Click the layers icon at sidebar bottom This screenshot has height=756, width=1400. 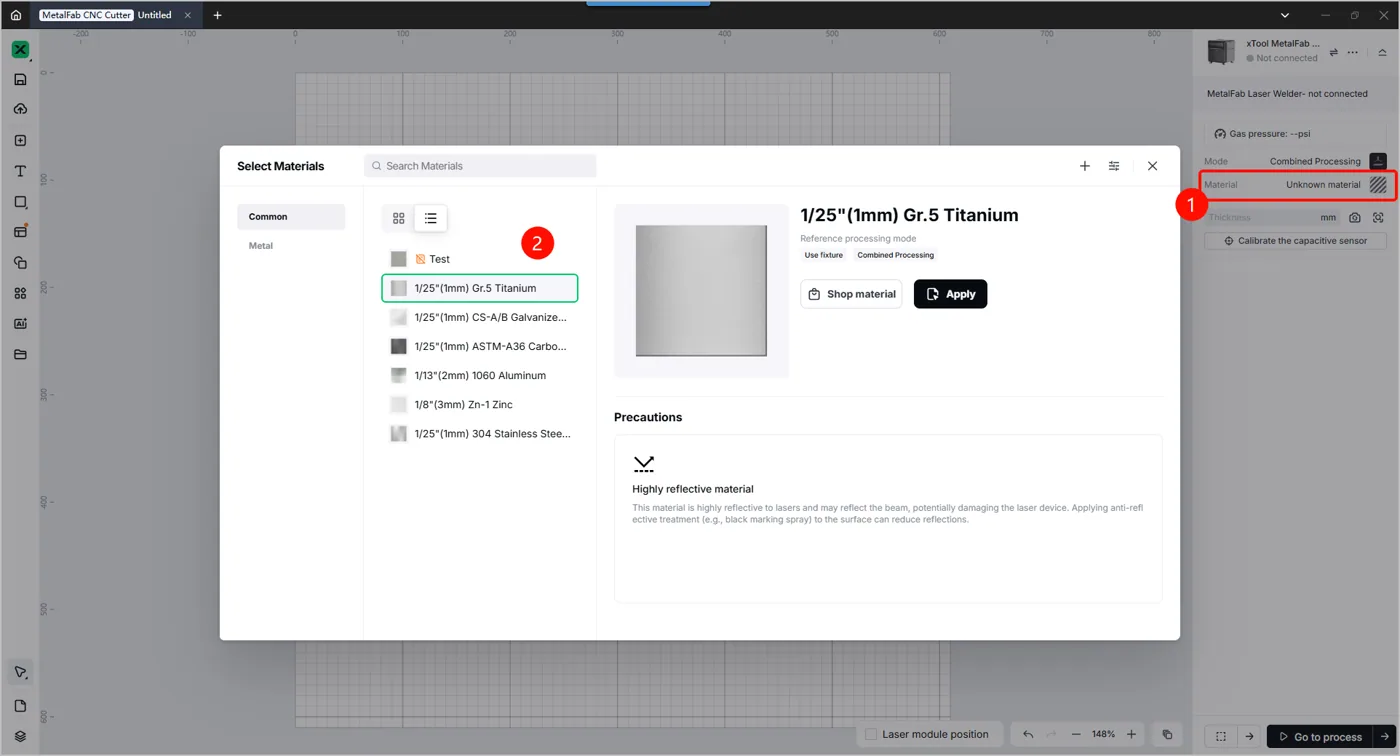coord(20,736)
